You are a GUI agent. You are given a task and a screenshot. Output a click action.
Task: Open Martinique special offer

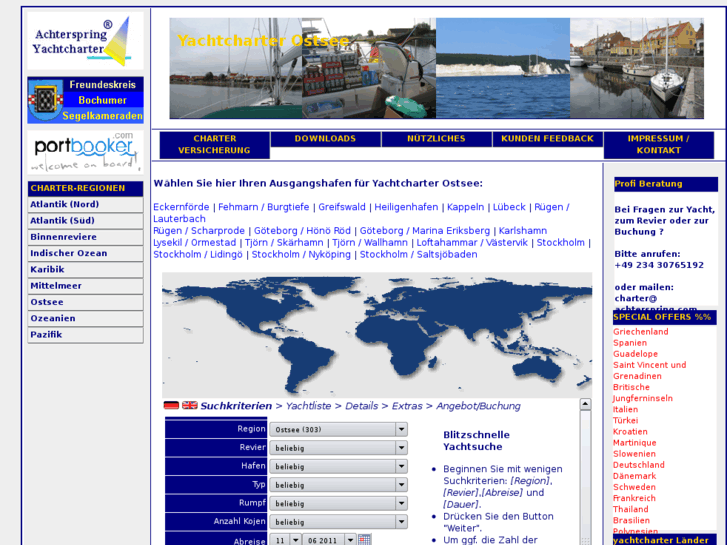[634, 442]
